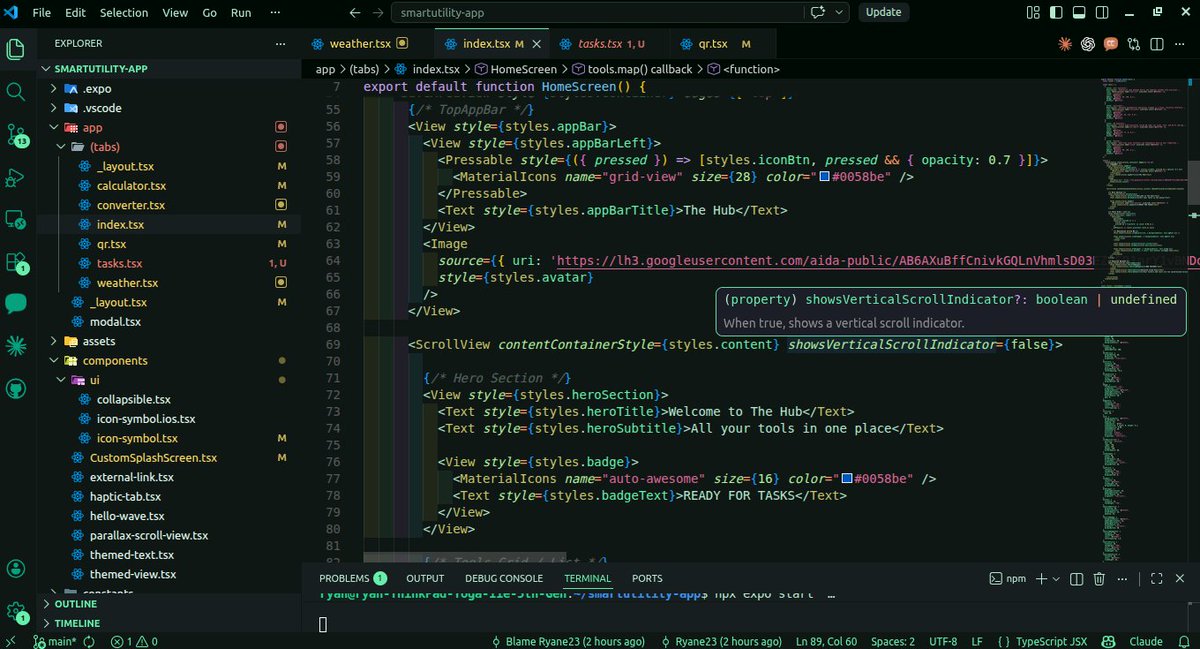The width and height of the screenshot is (1200, 649).
Task: Click the ChatGPT icon in editor toolbar
Action: point(1087,44)
